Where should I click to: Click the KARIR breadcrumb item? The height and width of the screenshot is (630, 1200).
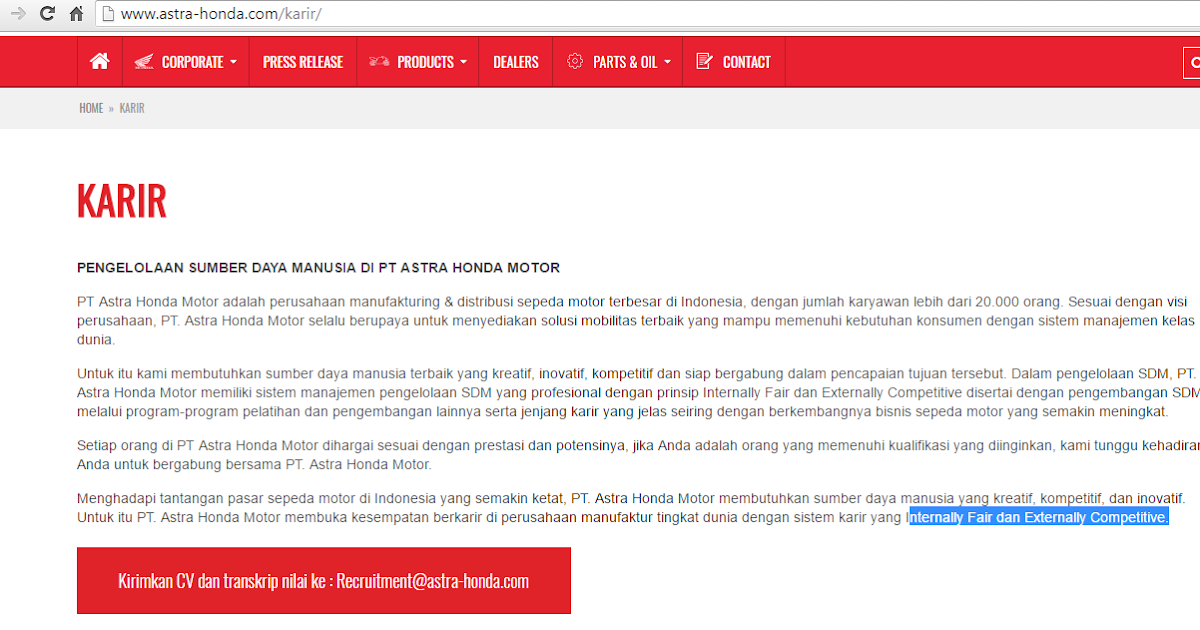point(132,108)
